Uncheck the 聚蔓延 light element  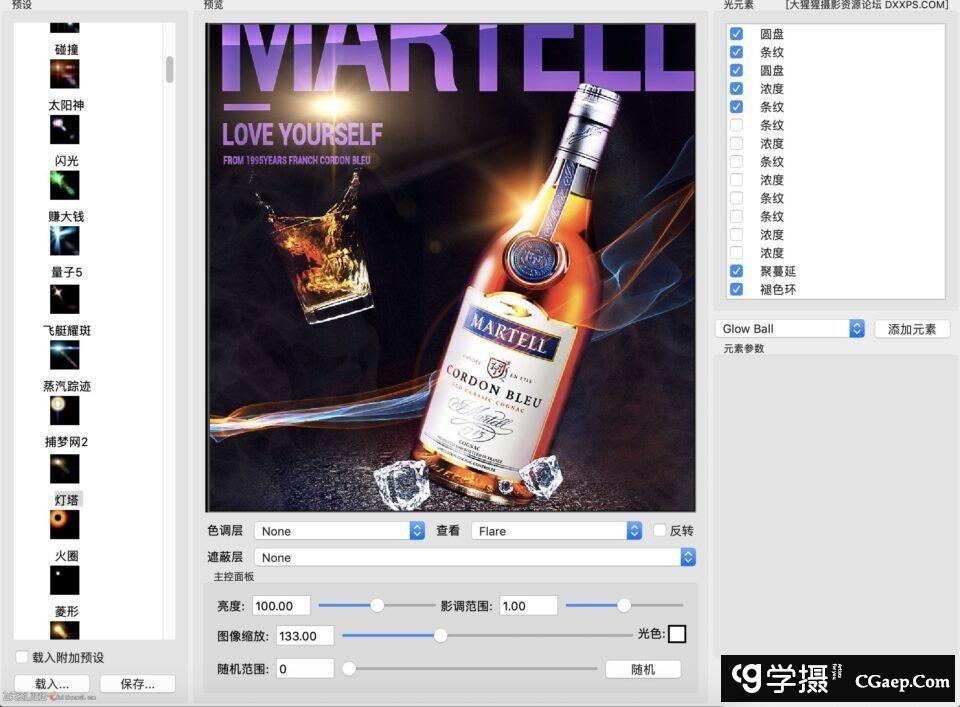[737, 271]
